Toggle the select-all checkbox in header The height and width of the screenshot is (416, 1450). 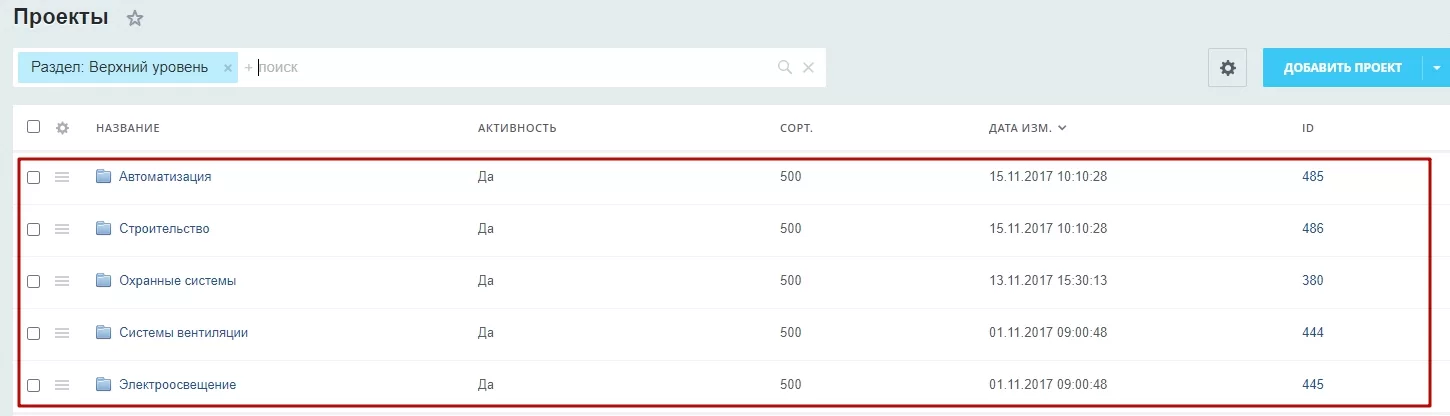click(34, 127)
